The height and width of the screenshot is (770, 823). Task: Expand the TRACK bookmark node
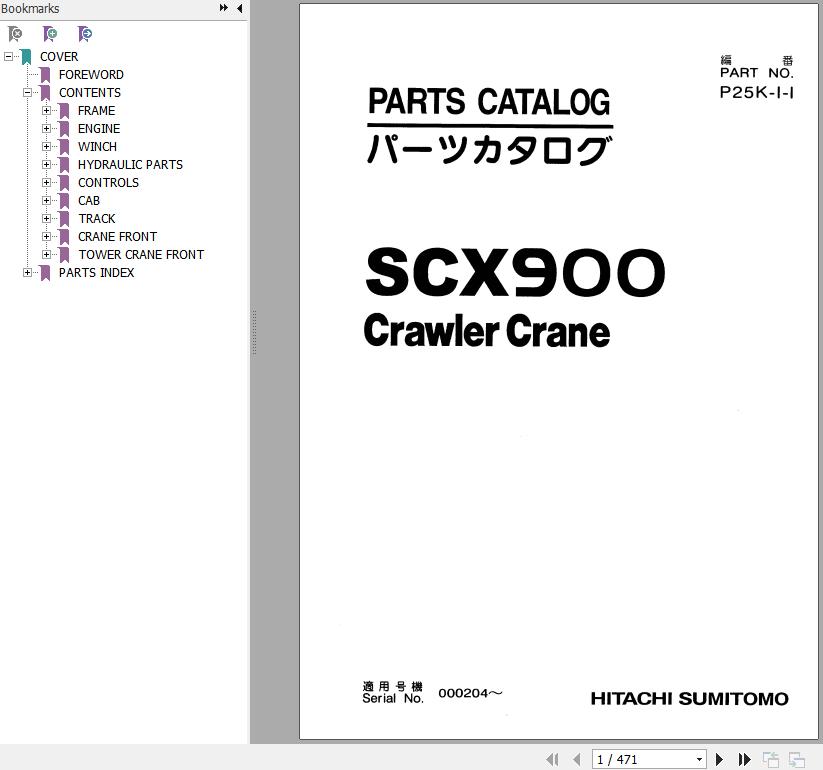(x=46, y=218)
